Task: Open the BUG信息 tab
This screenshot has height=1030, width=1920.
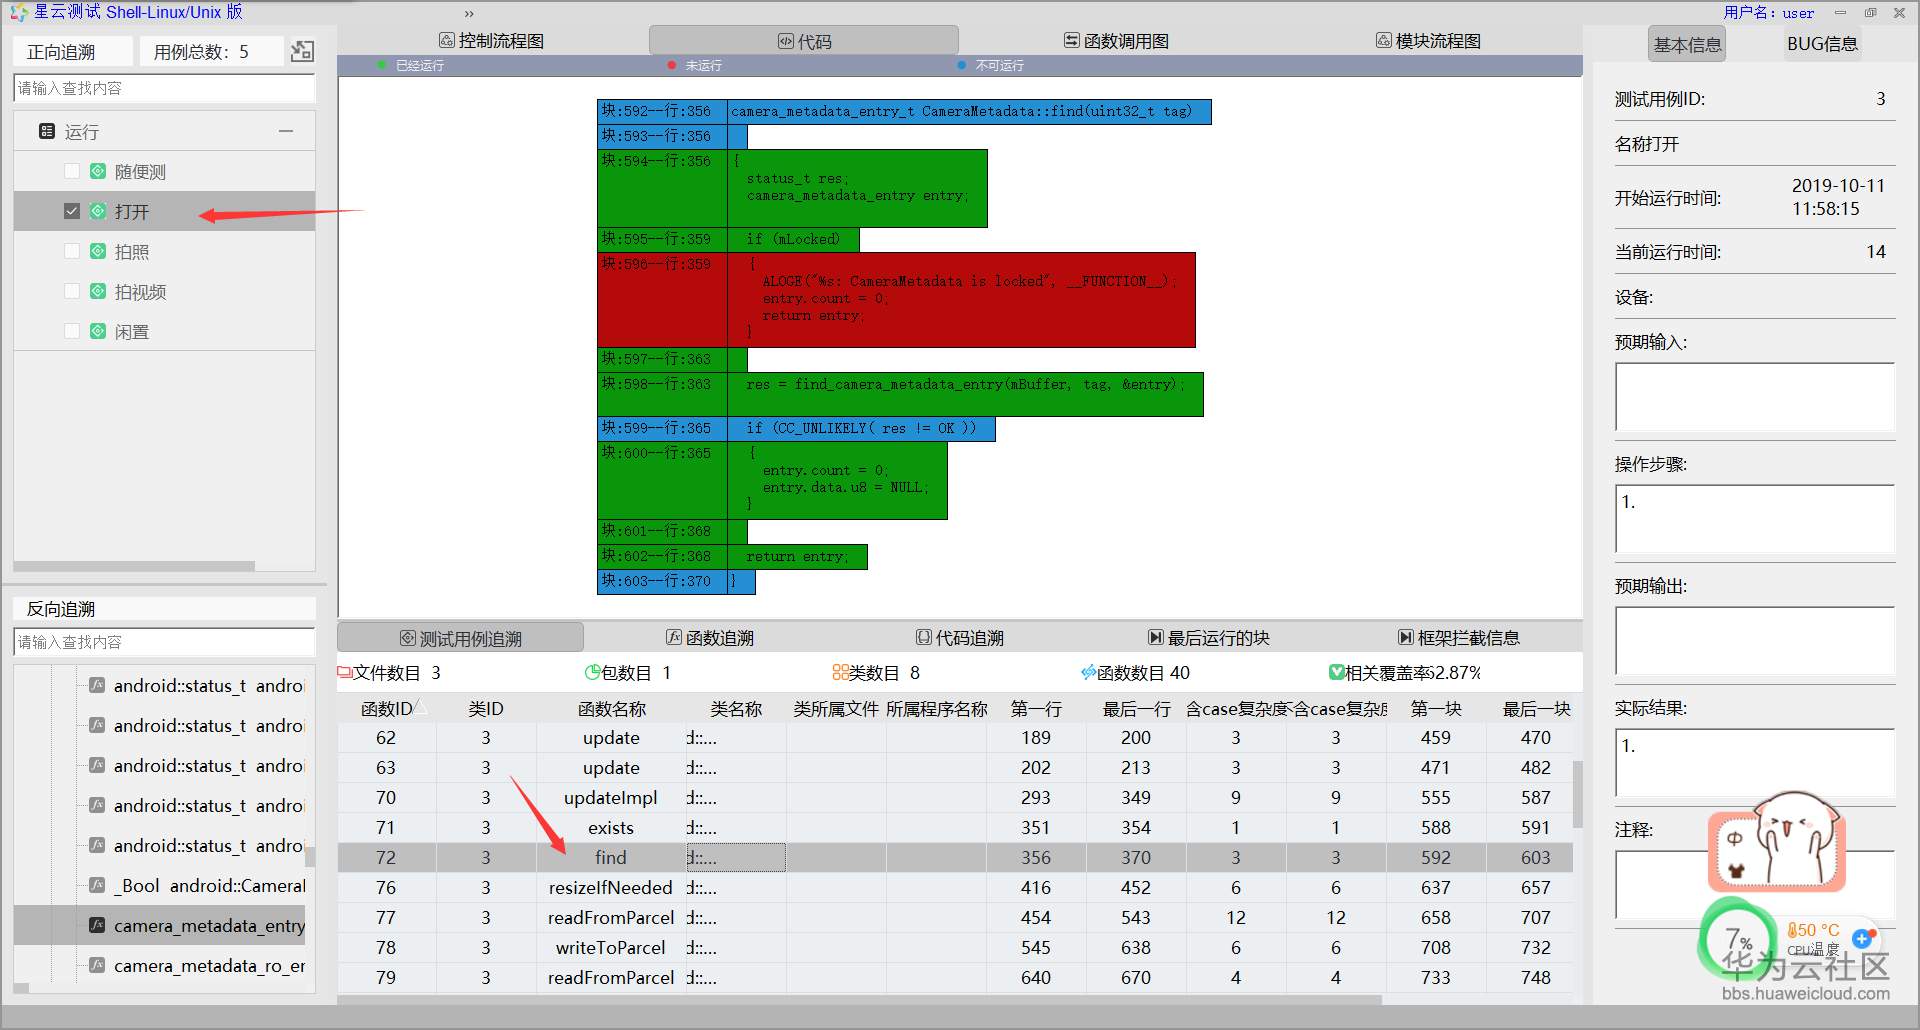Action: tap(1822, 44)
